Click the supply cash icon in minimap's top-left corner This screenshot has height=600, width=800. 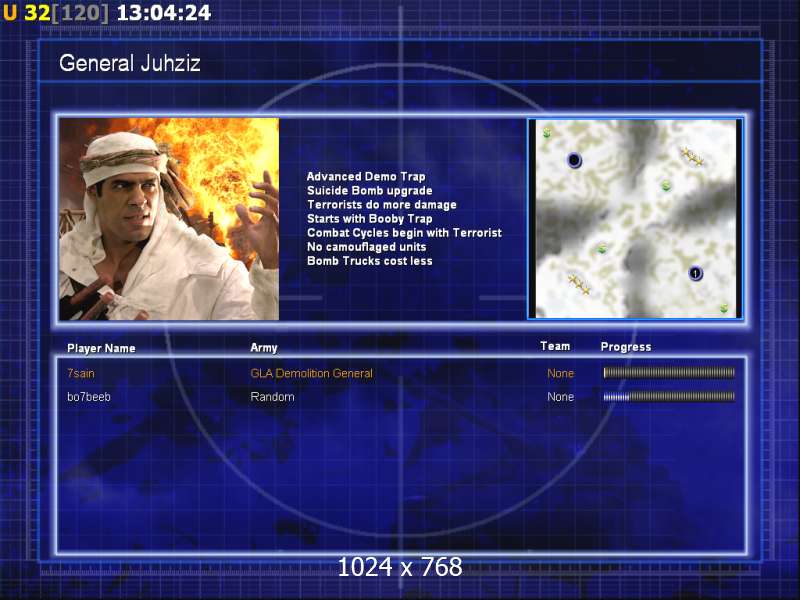[x=547, y=134]
